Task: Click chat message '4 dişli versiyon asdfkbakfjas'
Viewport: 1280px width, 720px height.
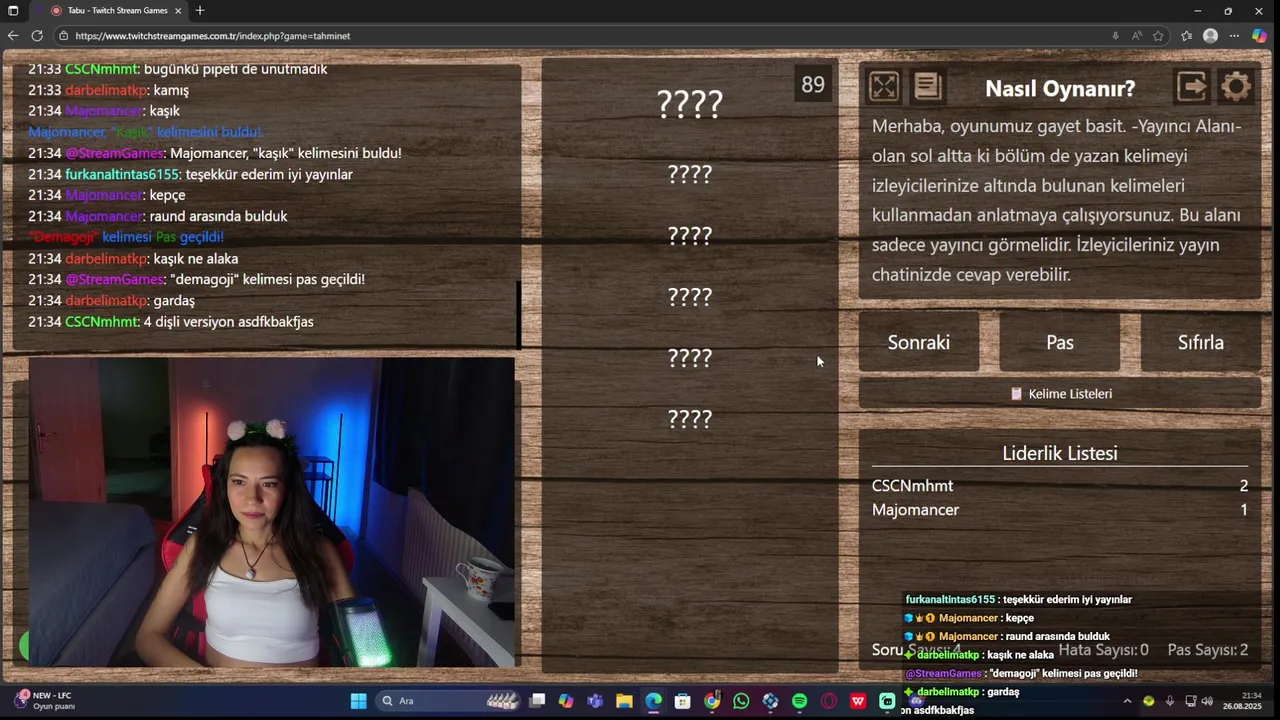Action: tap(229, 321)
